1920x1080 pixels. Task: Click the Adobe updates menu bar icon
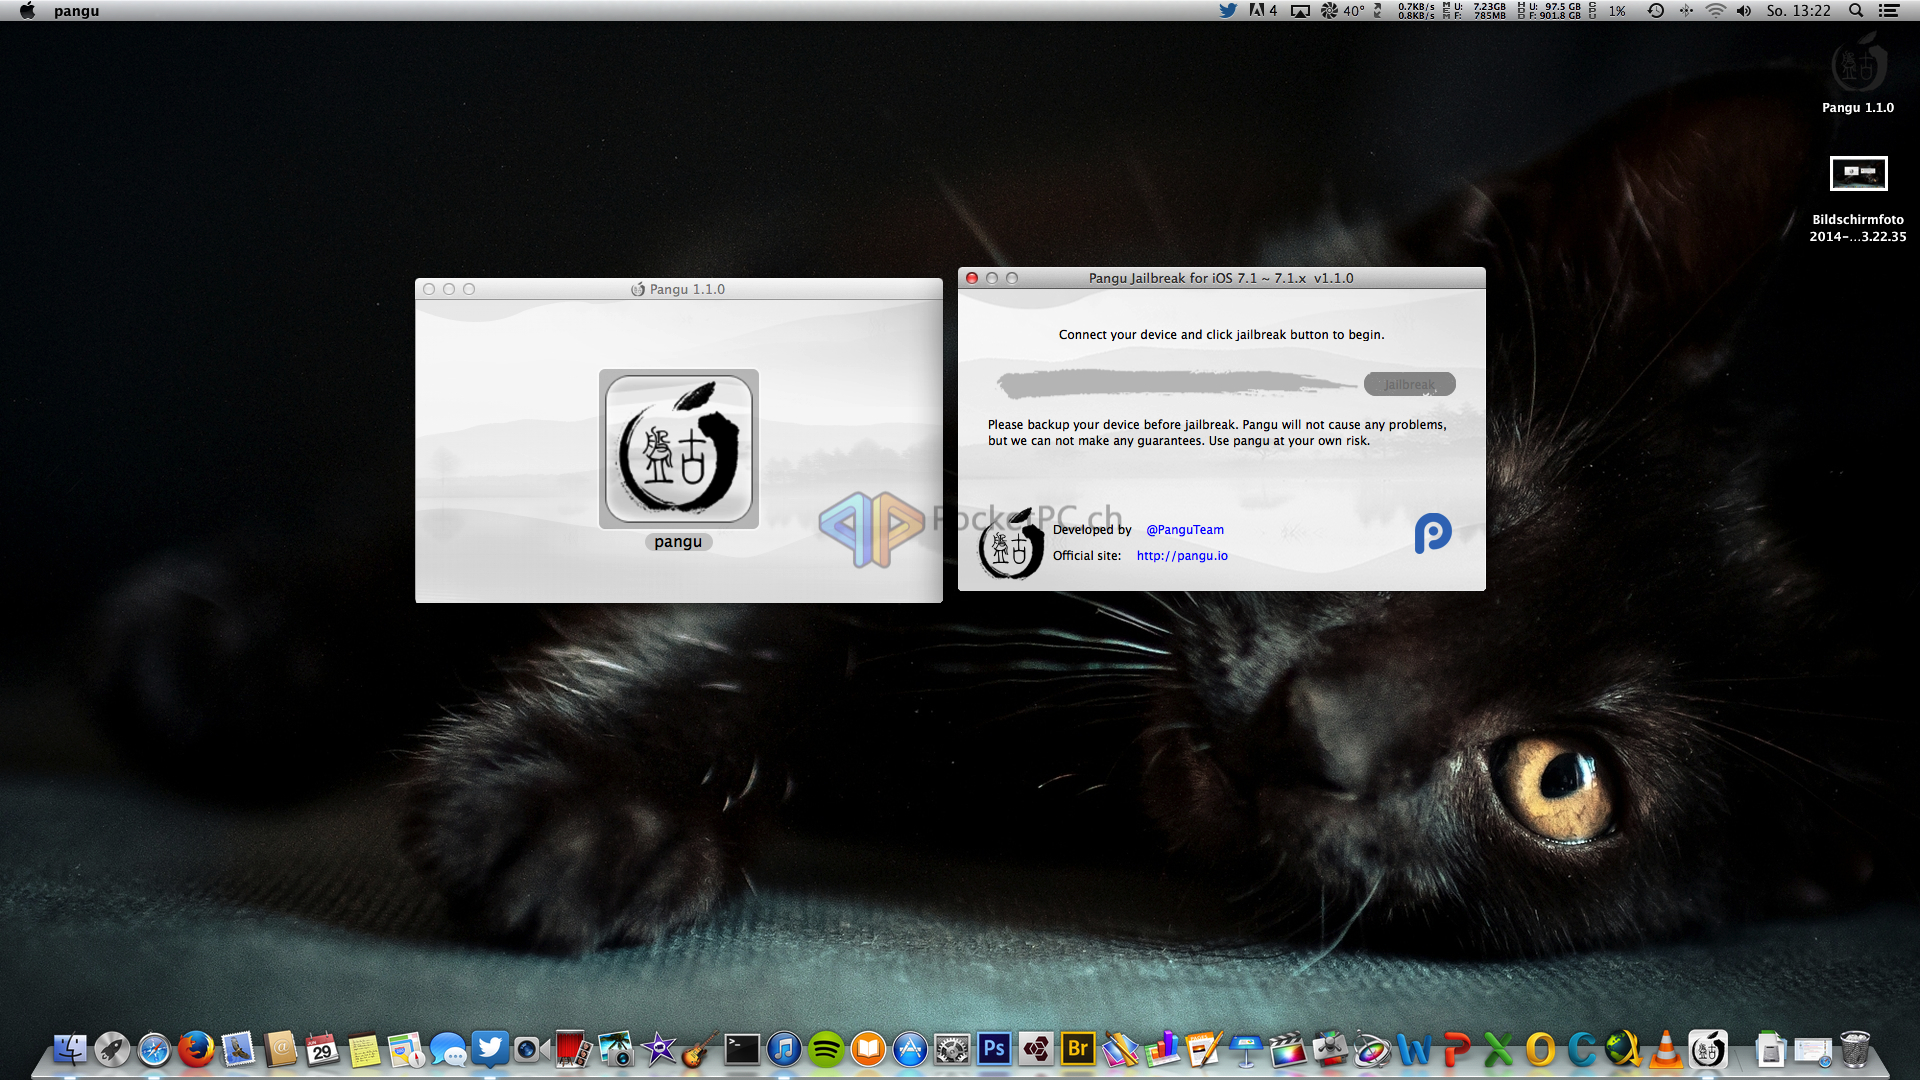[x=1263, y=11]
